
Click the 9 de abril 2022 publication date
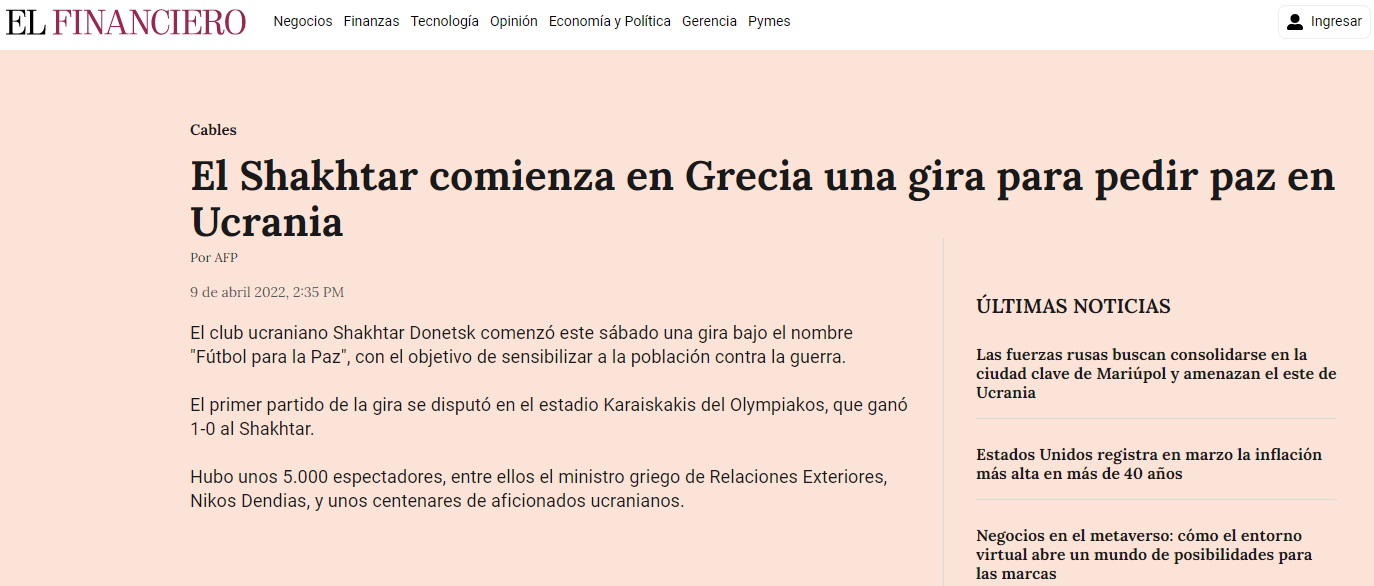(x=267, y=292)
